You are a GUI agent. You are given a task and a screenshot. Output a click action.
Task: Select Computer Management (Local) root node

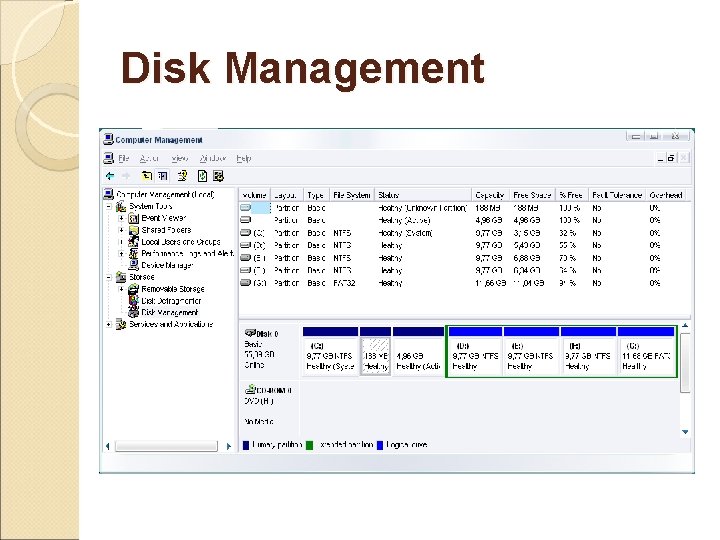165,195
